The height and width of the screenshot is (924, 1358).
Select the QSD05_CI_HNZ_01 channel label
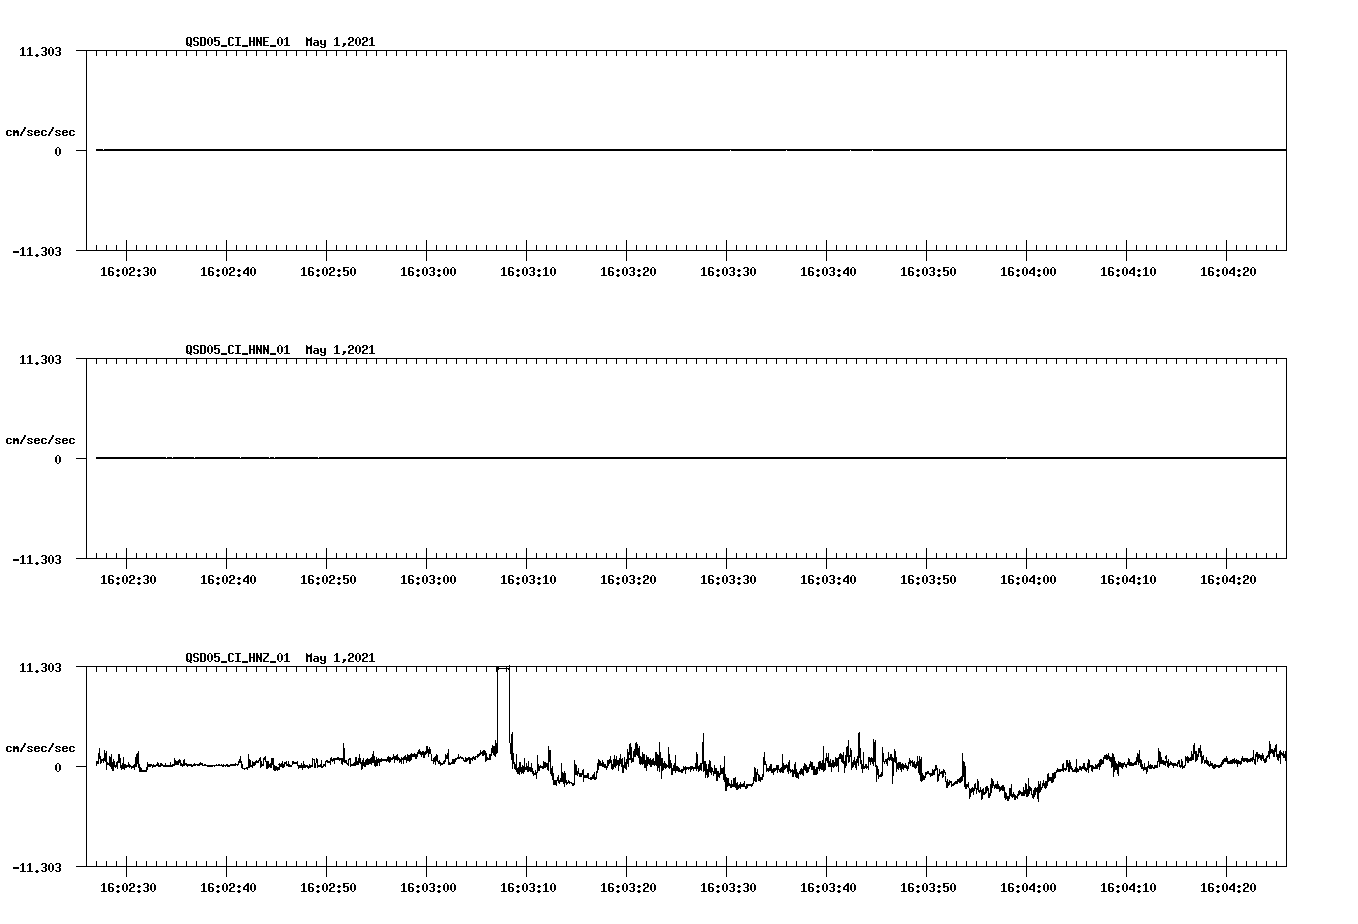click(234, 657)
